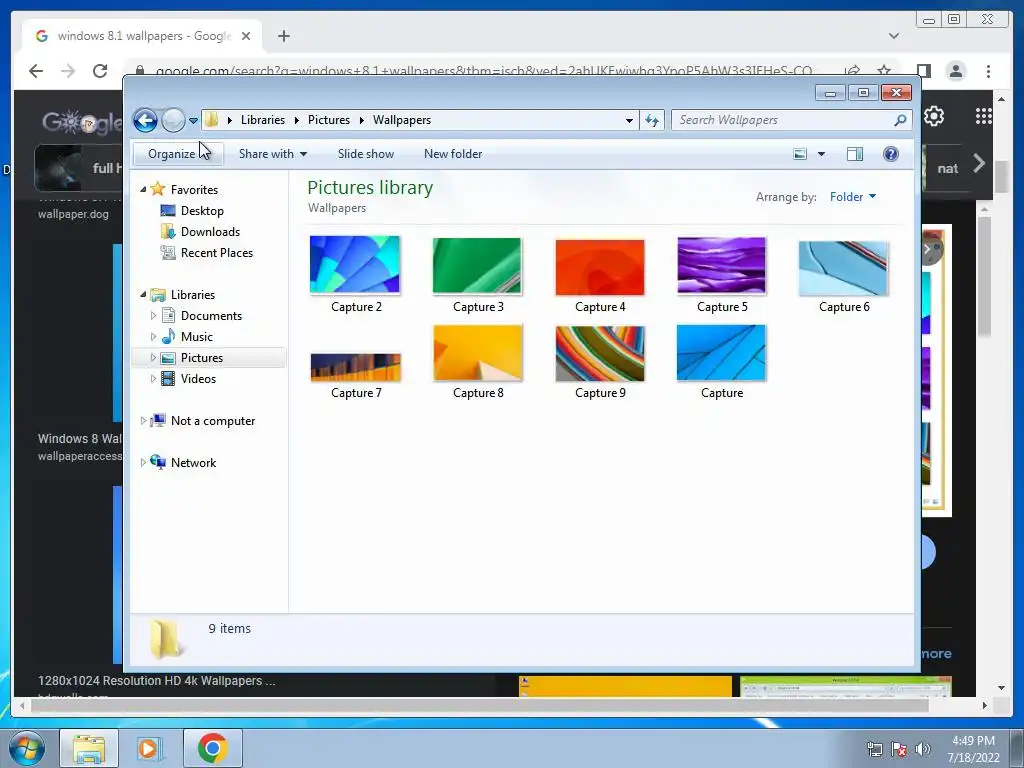The image size is (1024, 768).
Task: Click the Windows Start button
Action: [26, 748]
